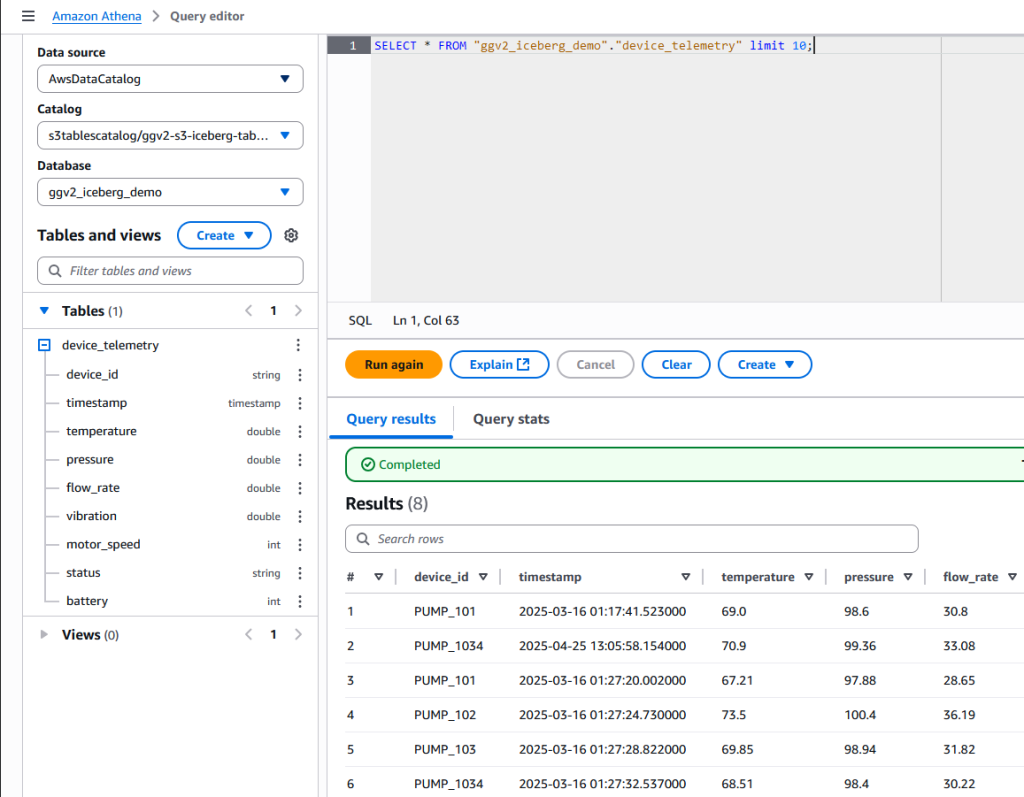Open the options menu for status column
This screenshot has height=797, width=1024.
click(297, 573)
